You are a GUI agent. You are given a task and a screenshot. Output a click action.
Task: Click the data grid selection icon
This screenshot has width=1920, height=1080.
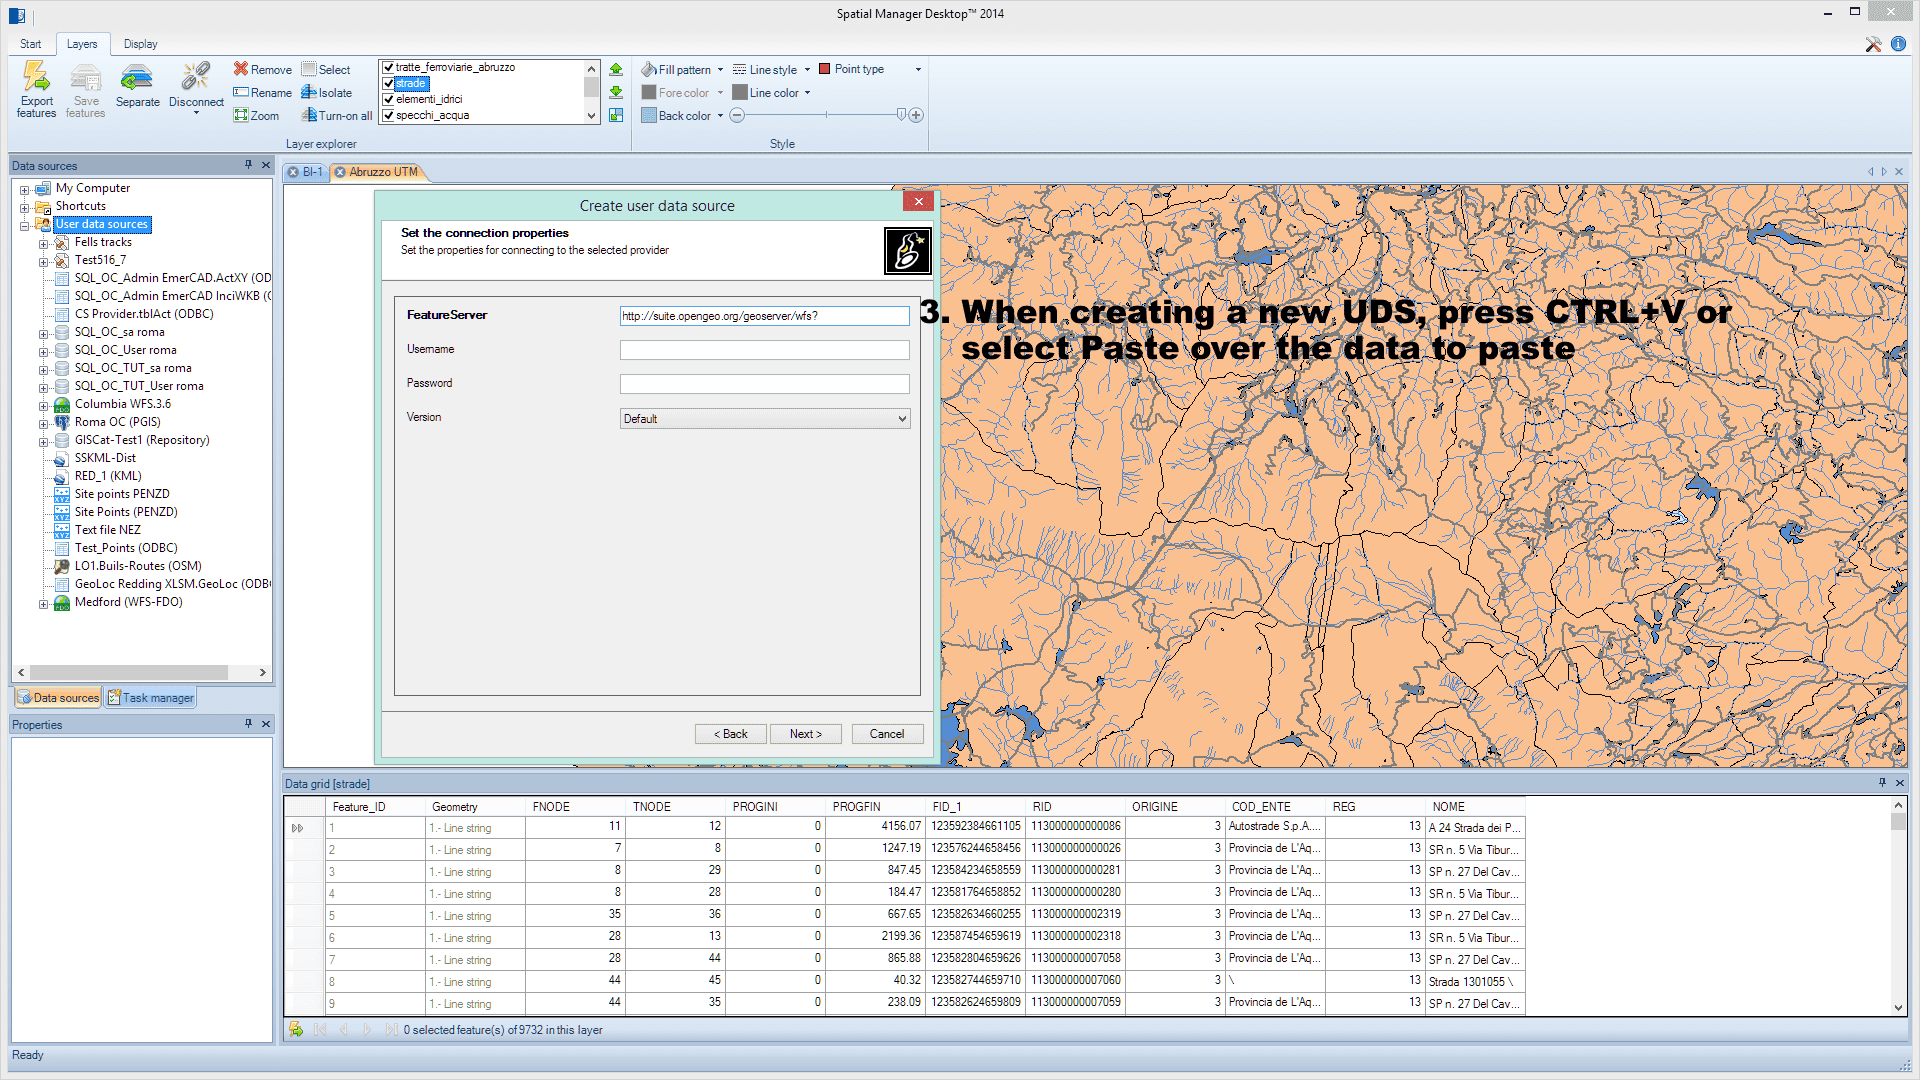[296, 1029]
